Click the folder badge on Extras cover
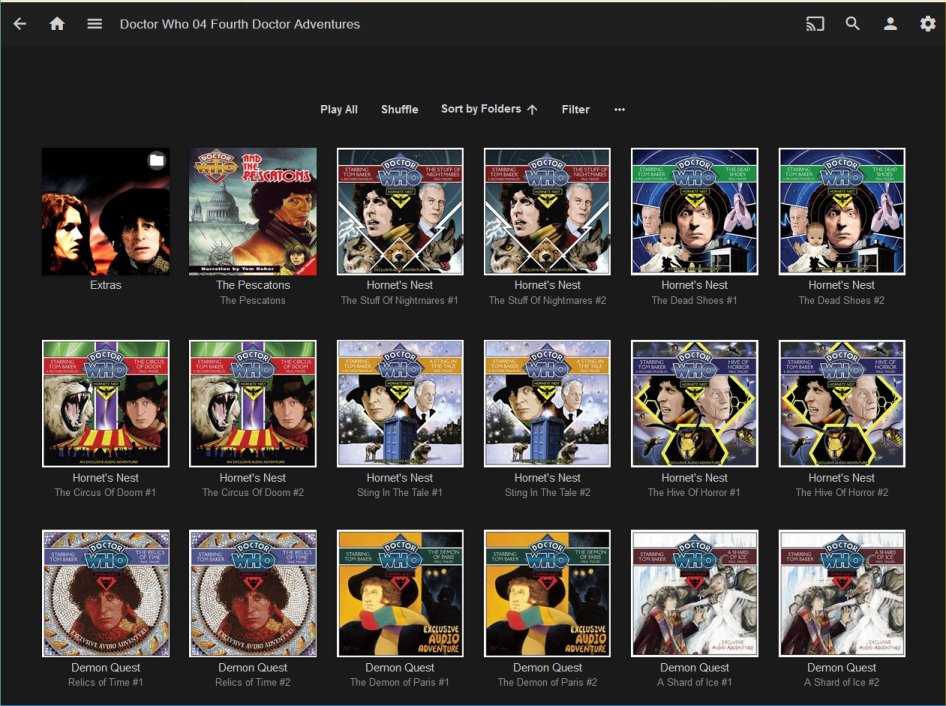This screenshot has width=946, height=706. point(157,161)
